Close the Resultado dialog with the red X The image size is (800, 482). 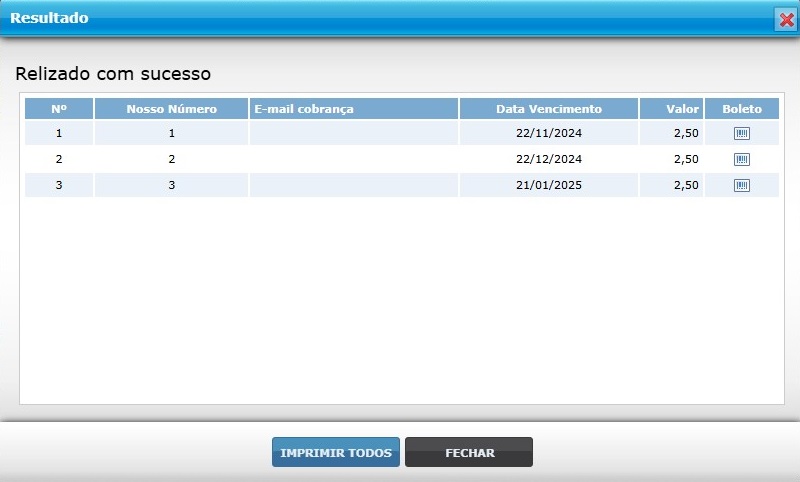click(x=786, y=20)
